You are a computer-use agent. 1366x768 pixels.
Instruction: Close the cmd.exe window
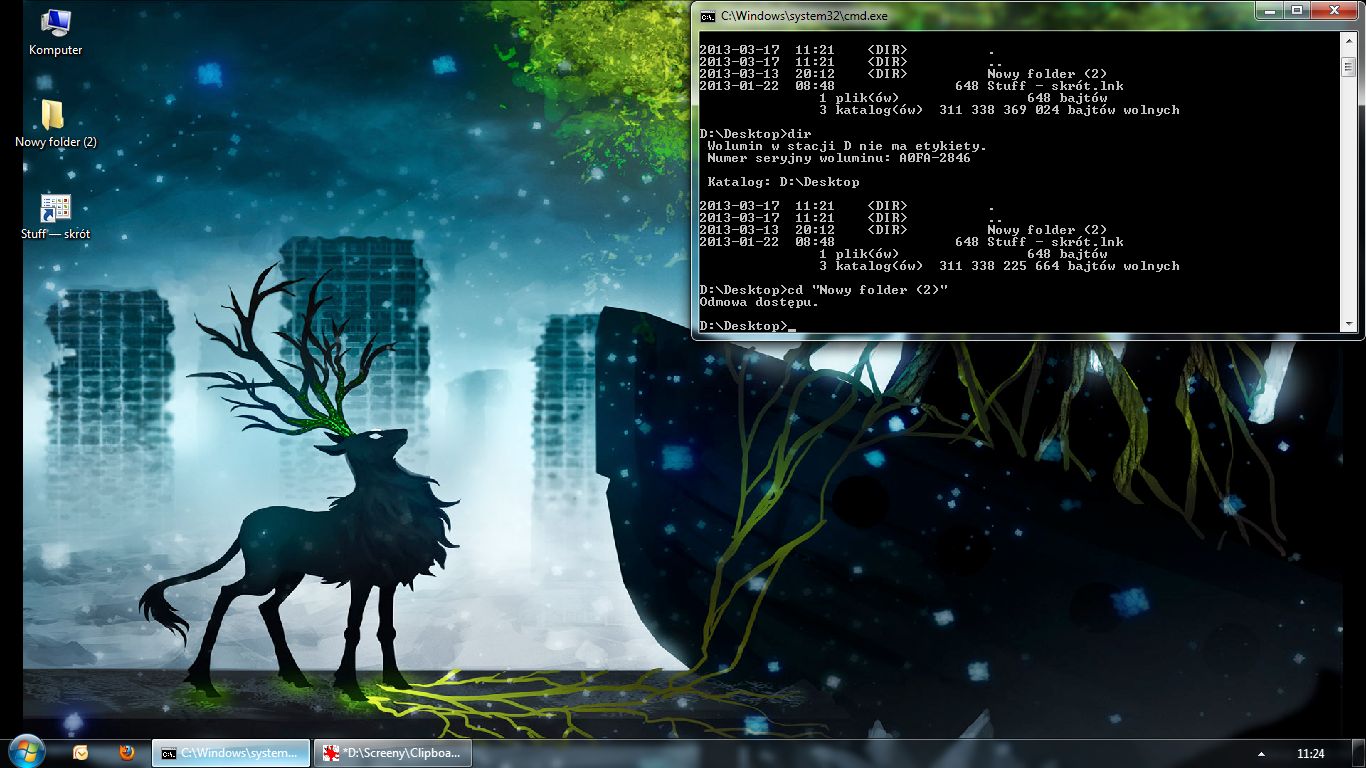tap(1335, 10)
